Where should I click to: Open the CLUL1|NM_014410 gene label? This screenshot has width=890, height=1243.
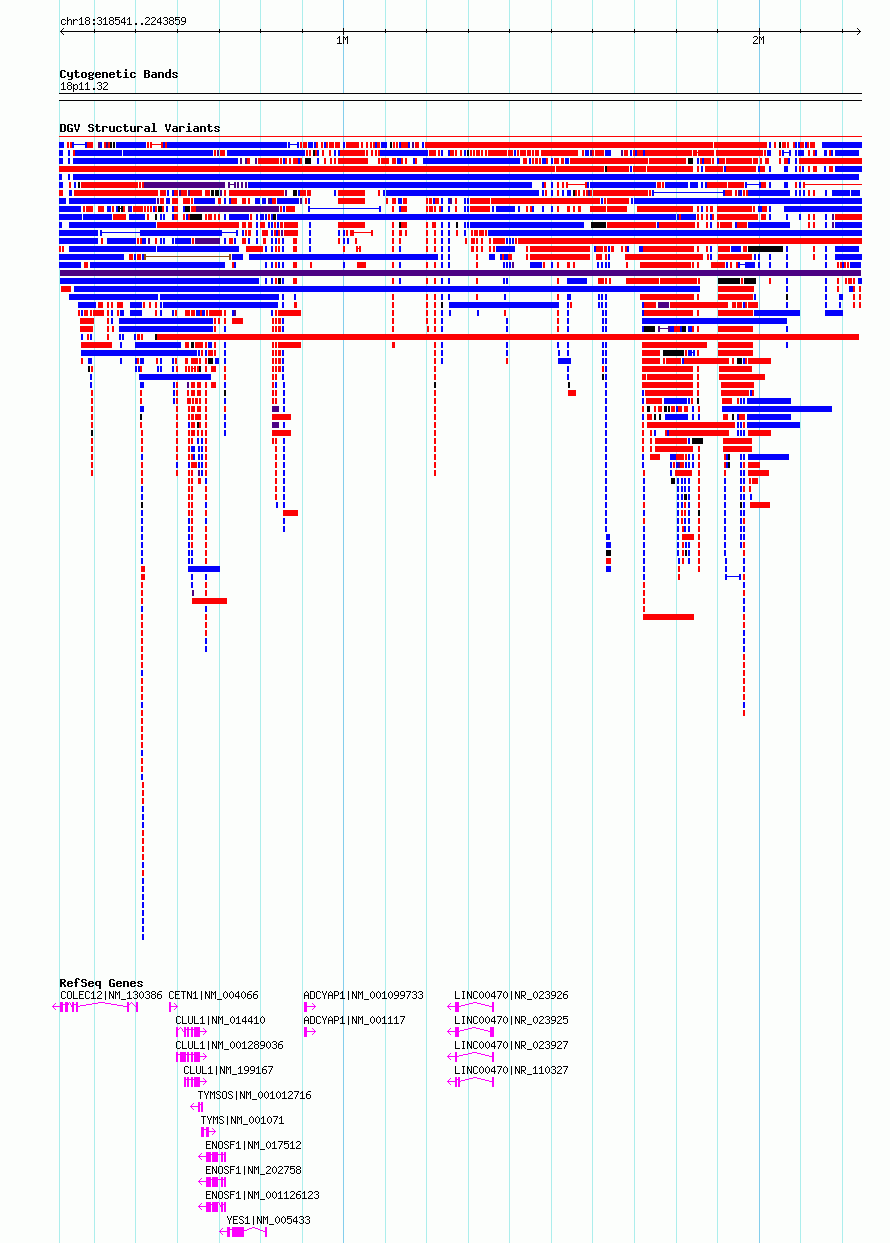(x=220, y=1020)
